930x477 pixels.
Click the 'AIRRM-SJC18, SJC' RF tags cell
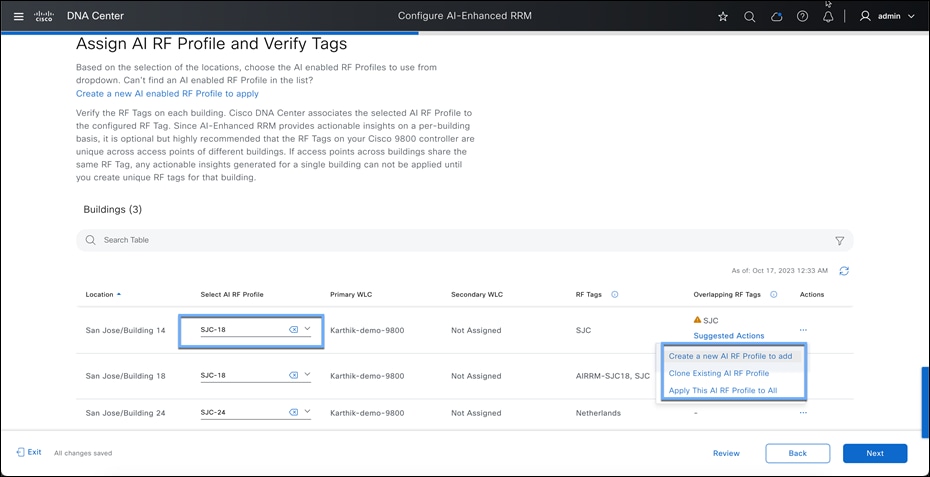point(612,376)
